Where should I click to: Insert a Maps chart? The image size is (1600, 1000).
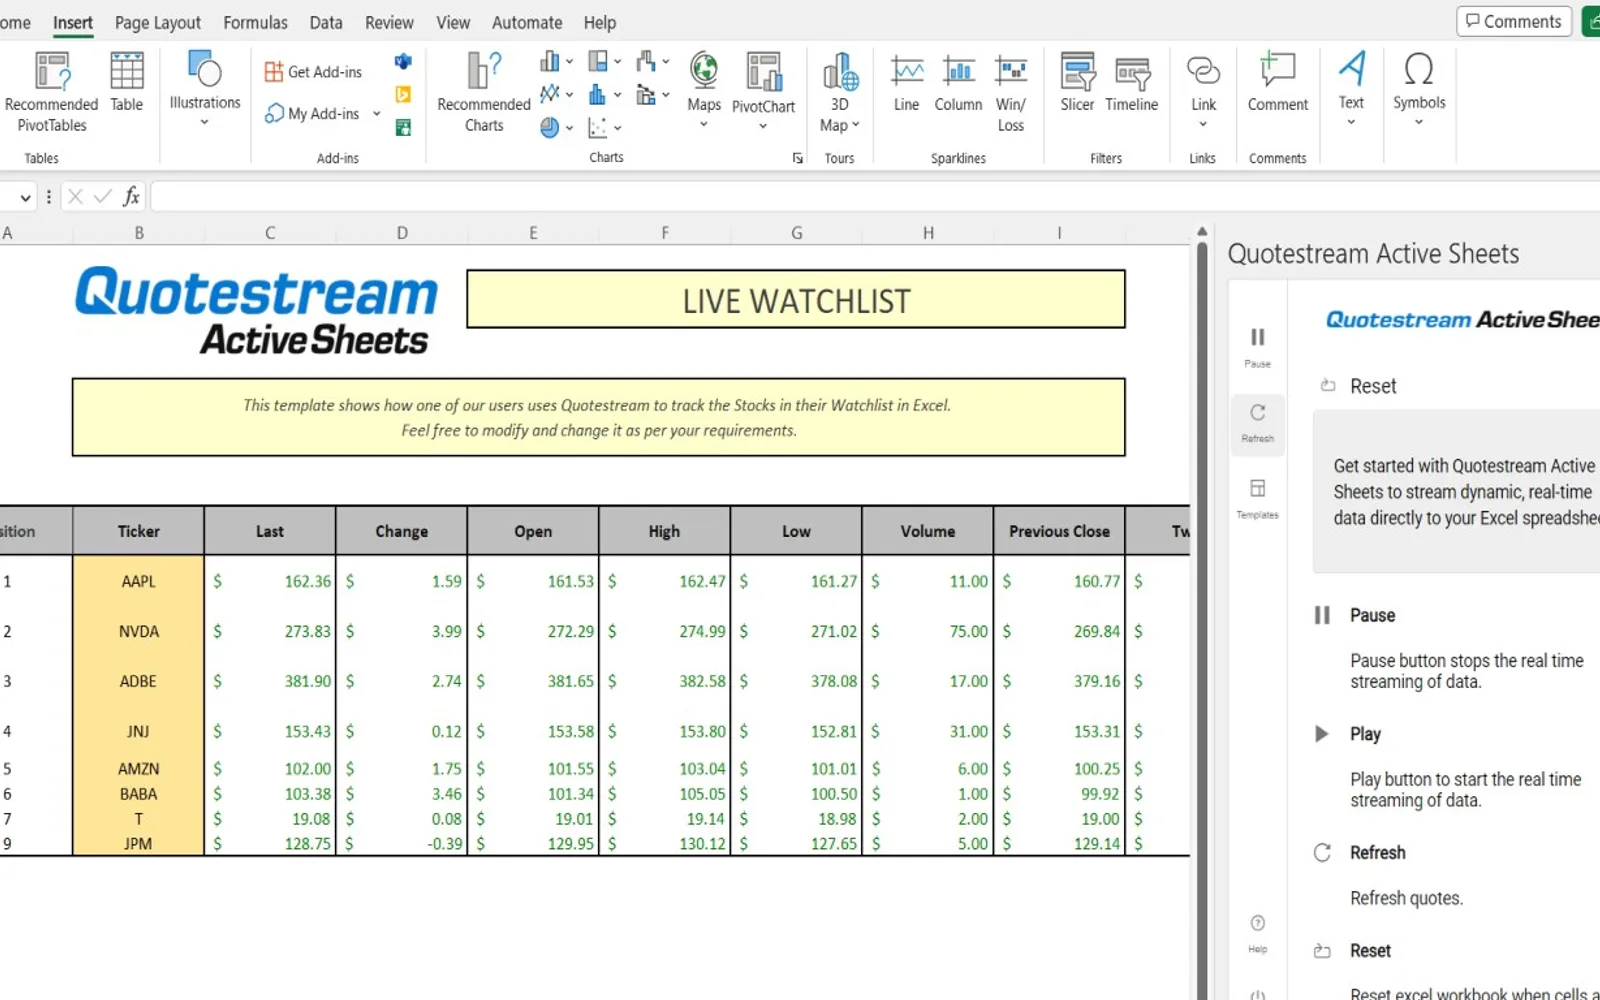704,90
